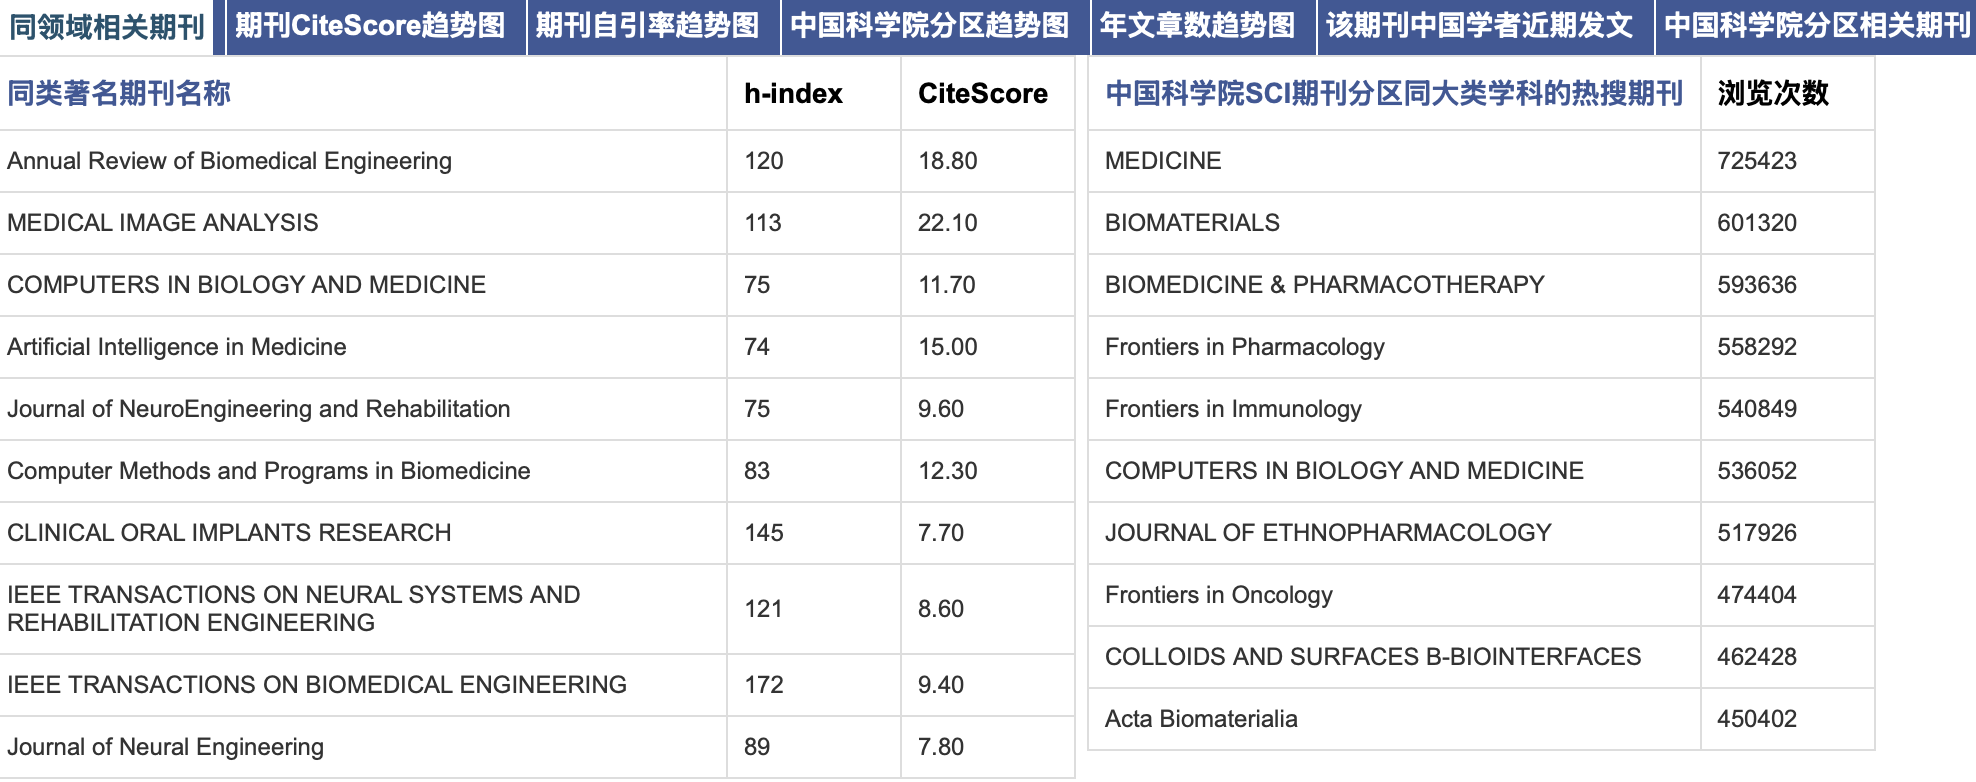Click the 同类著名期刊名称 column header
Screen dimensions: 1976x782
point(119,93)
